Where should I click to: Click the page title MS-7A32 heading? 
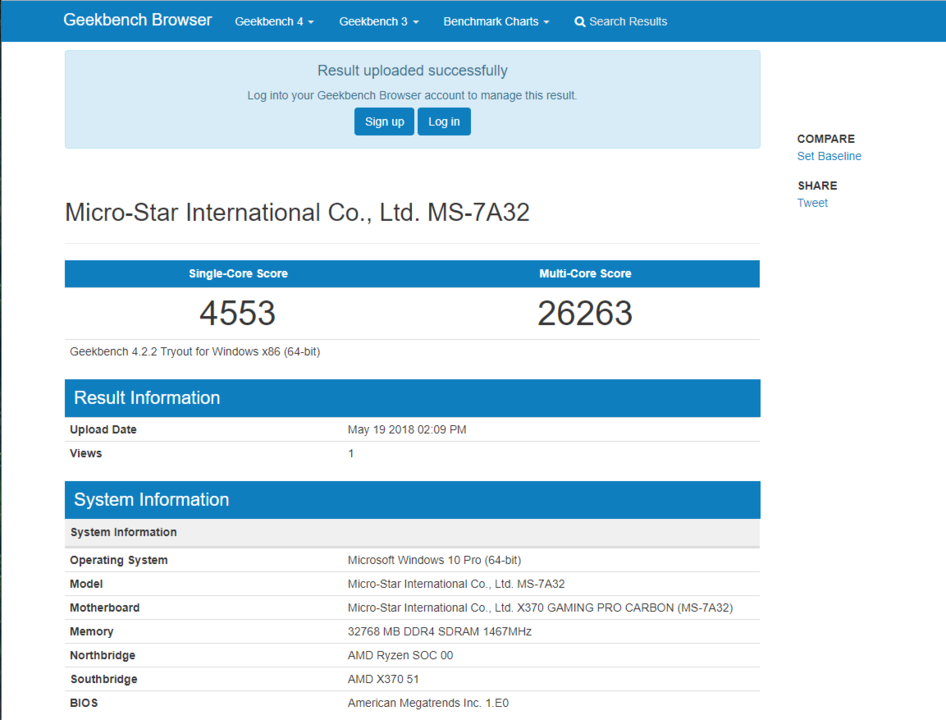click(297, 212)
